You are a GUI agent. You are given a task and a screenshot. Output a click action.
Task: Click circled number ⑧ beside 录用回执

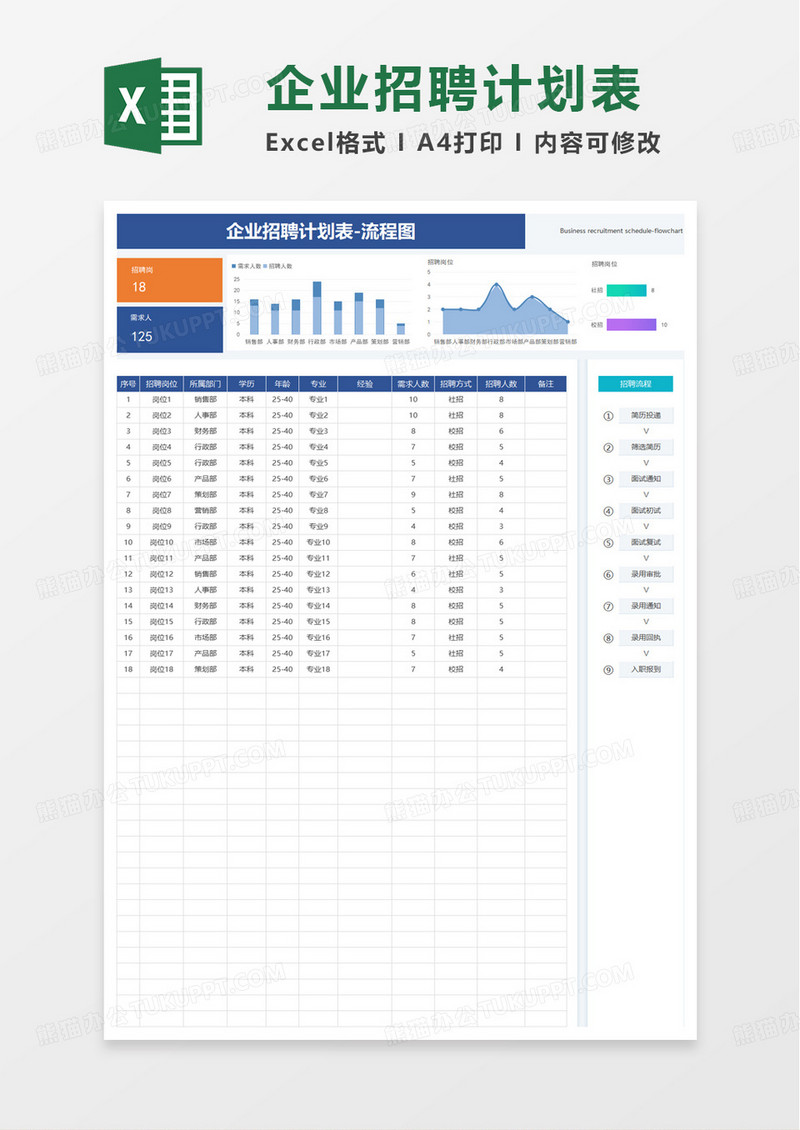(608, 638)
